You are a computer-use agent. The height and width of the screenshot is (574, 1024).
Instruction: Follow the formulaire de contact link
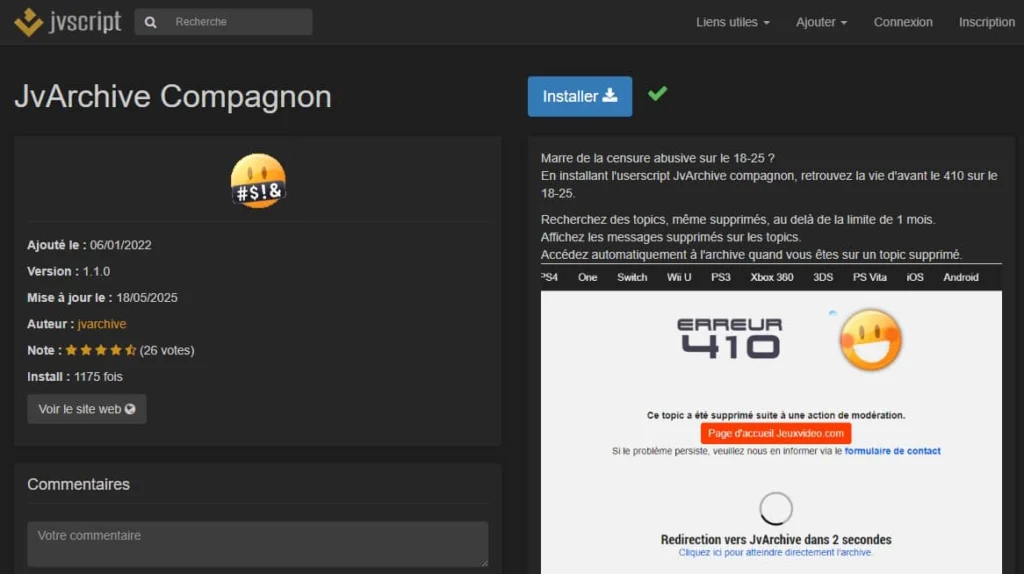[892, 451]
